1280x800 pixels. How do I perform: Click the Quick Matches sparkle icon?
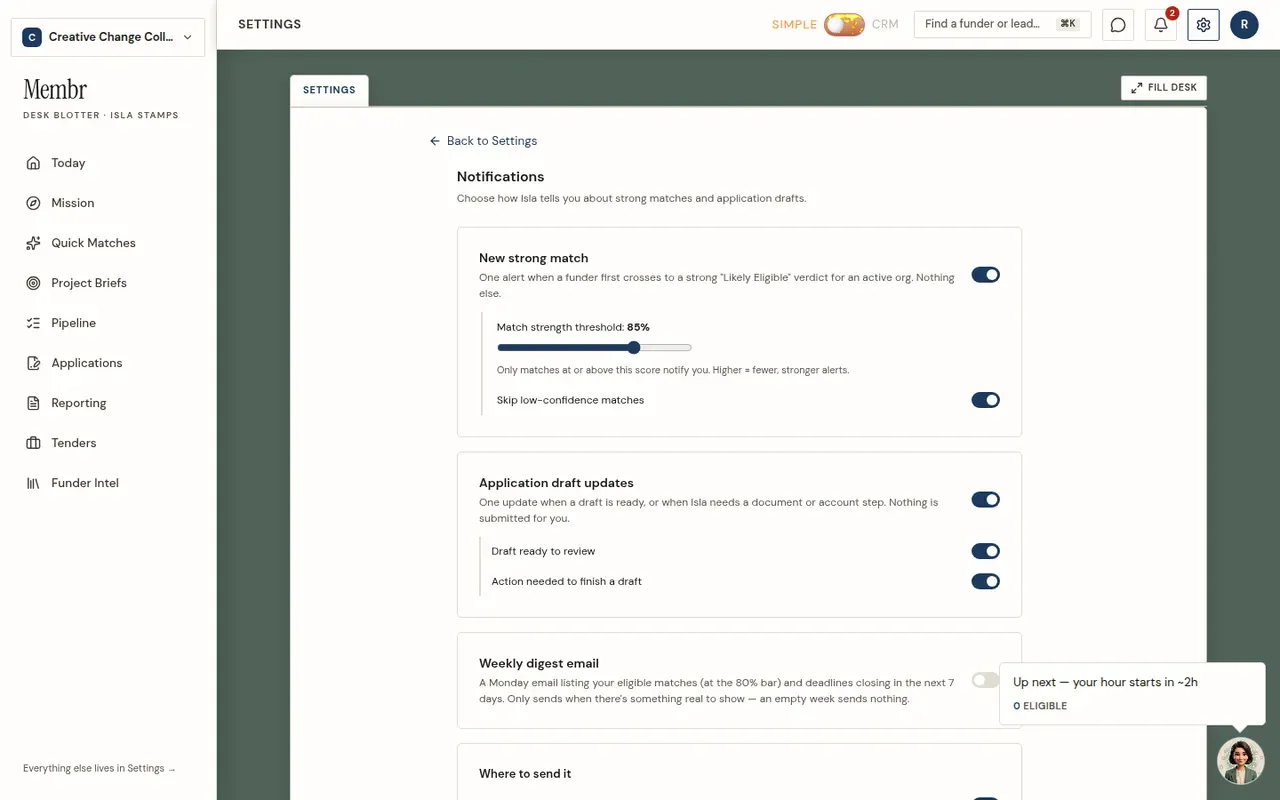pos(33,243)
